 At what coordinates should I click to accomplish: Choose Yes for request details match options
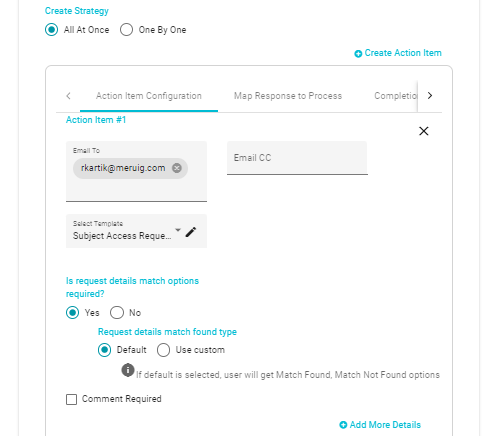pyautogui.click(x=72, y=313)
